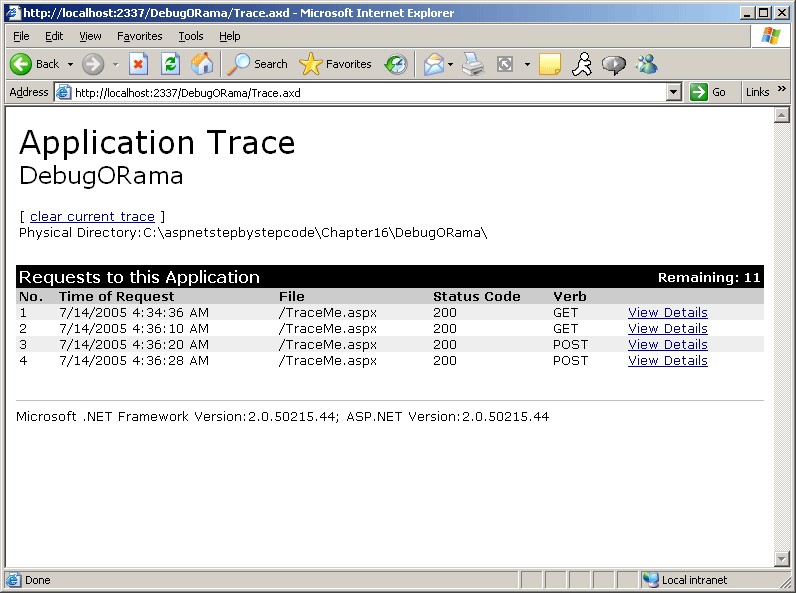The height and width of the screenshot is (593, 796).
Task: View Details for the 4:34:36 AM request
Action: (x=667, y=312)
